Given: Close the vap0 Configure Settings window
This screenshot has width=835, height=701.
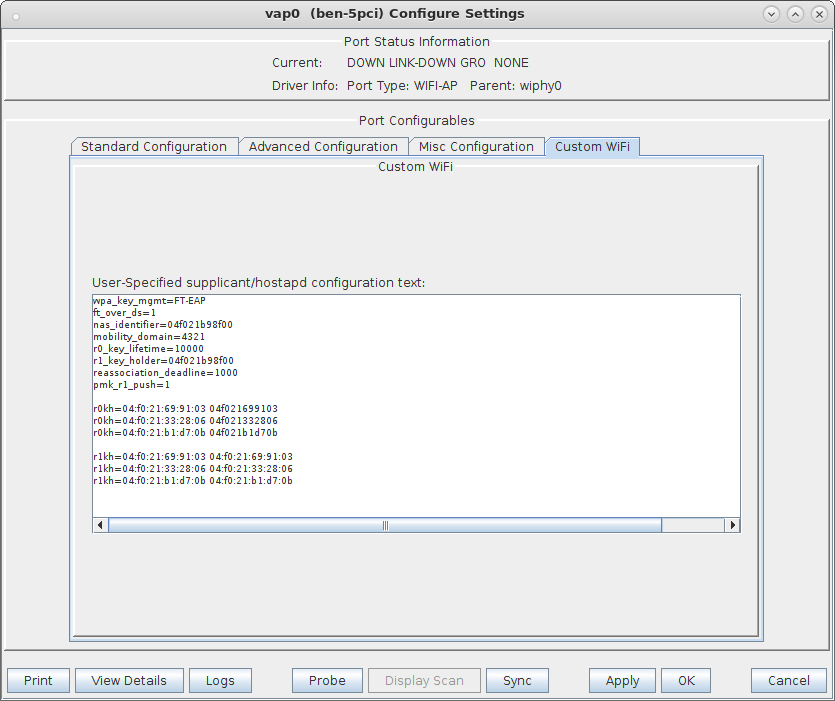Looking at the screenshot, I should click(x=818, y=14).
